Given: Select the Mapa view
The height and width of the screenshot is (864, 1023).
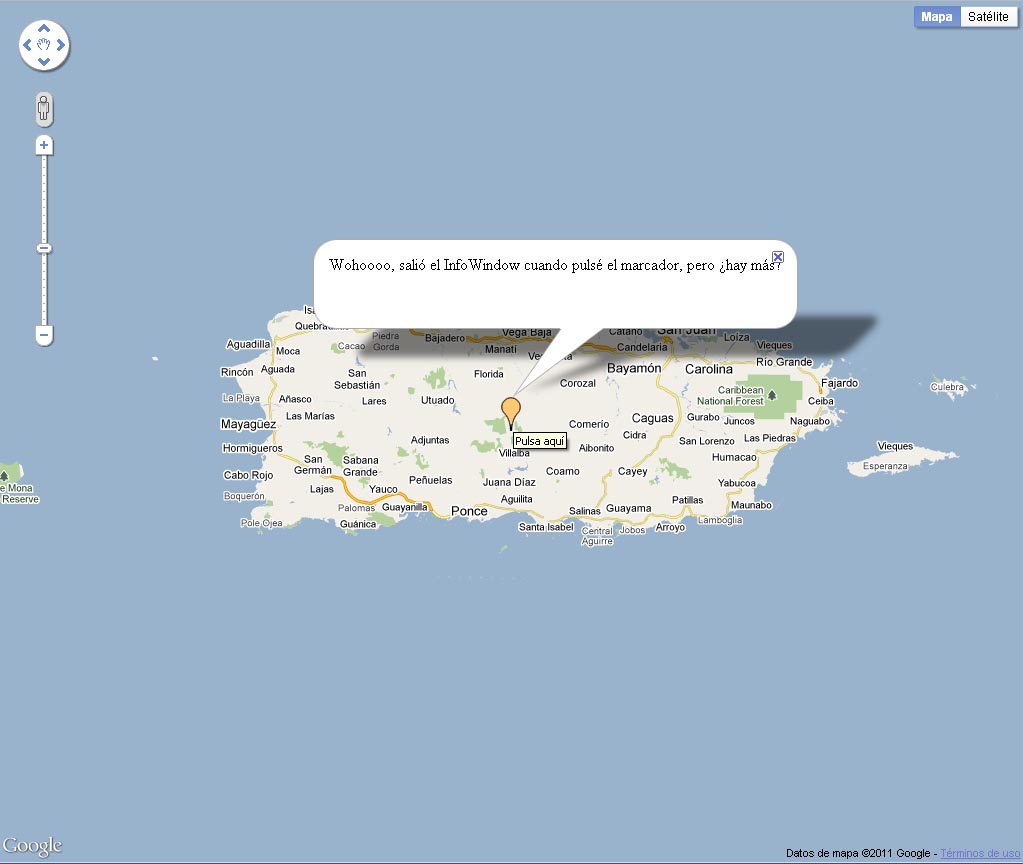Looking at the screenshot, I should pos(937,17).
